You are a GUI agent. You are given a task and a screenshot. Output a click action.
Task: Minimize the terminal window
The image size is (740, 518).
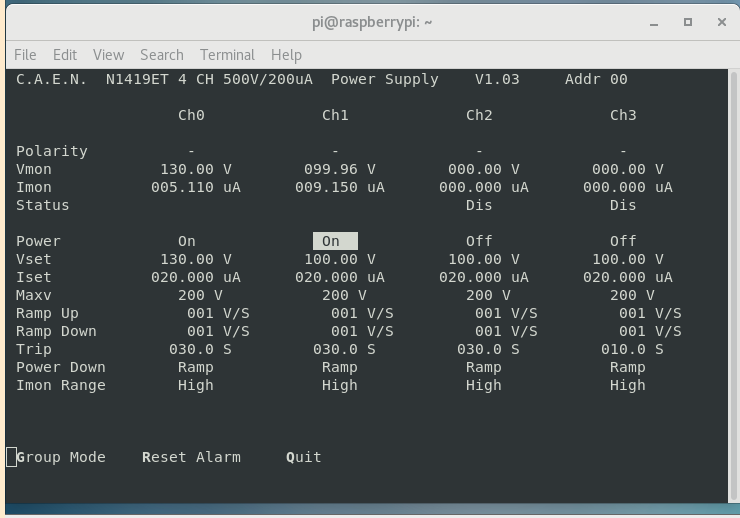pyautogui.click(x=653, y=22)
